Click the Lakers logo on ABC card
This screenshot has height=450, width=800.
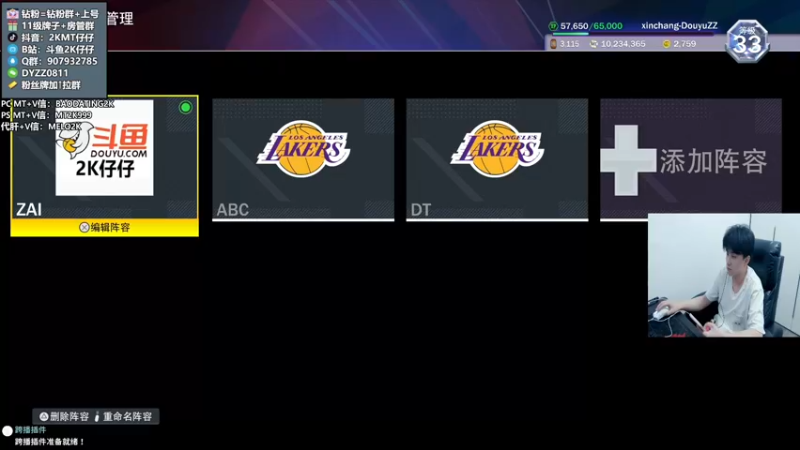304,148
